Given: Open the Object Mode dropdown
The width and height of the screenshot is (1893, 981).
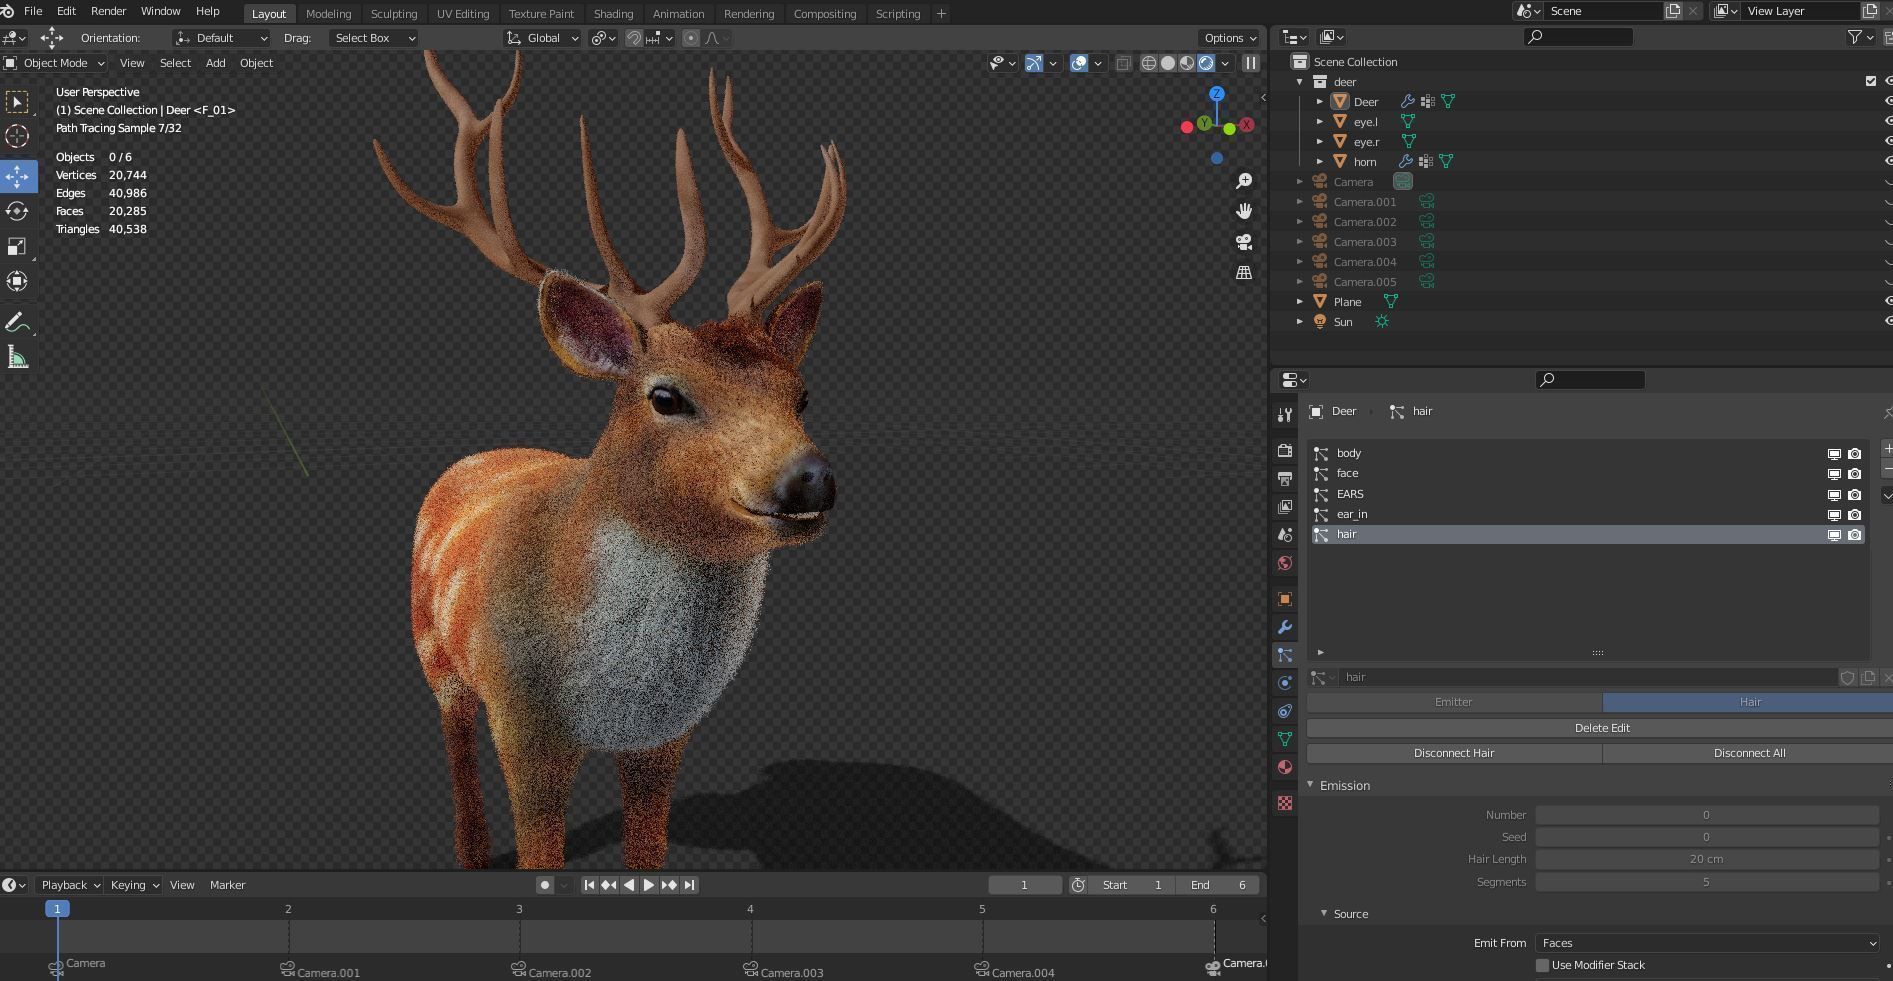Looking at the screenshot, I should (55, 63).
